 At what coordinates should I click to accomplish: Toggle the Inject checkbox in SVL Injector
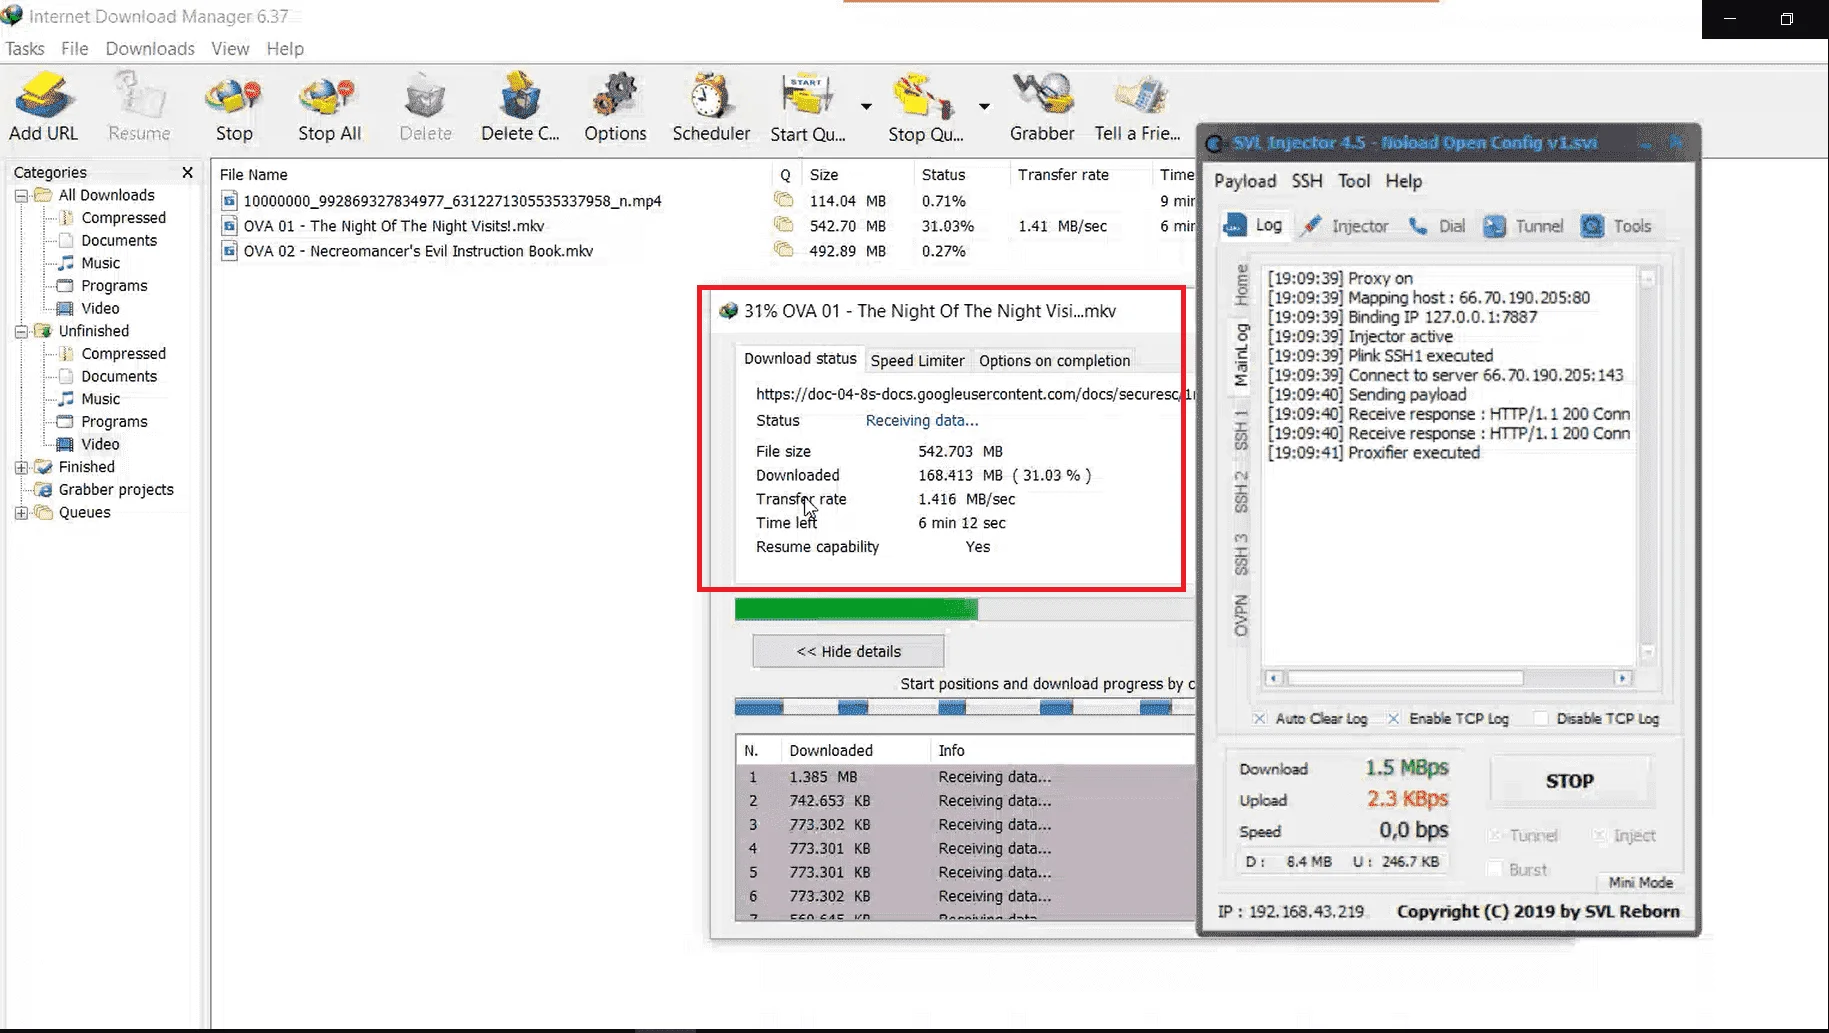[x=1600, y=835]
